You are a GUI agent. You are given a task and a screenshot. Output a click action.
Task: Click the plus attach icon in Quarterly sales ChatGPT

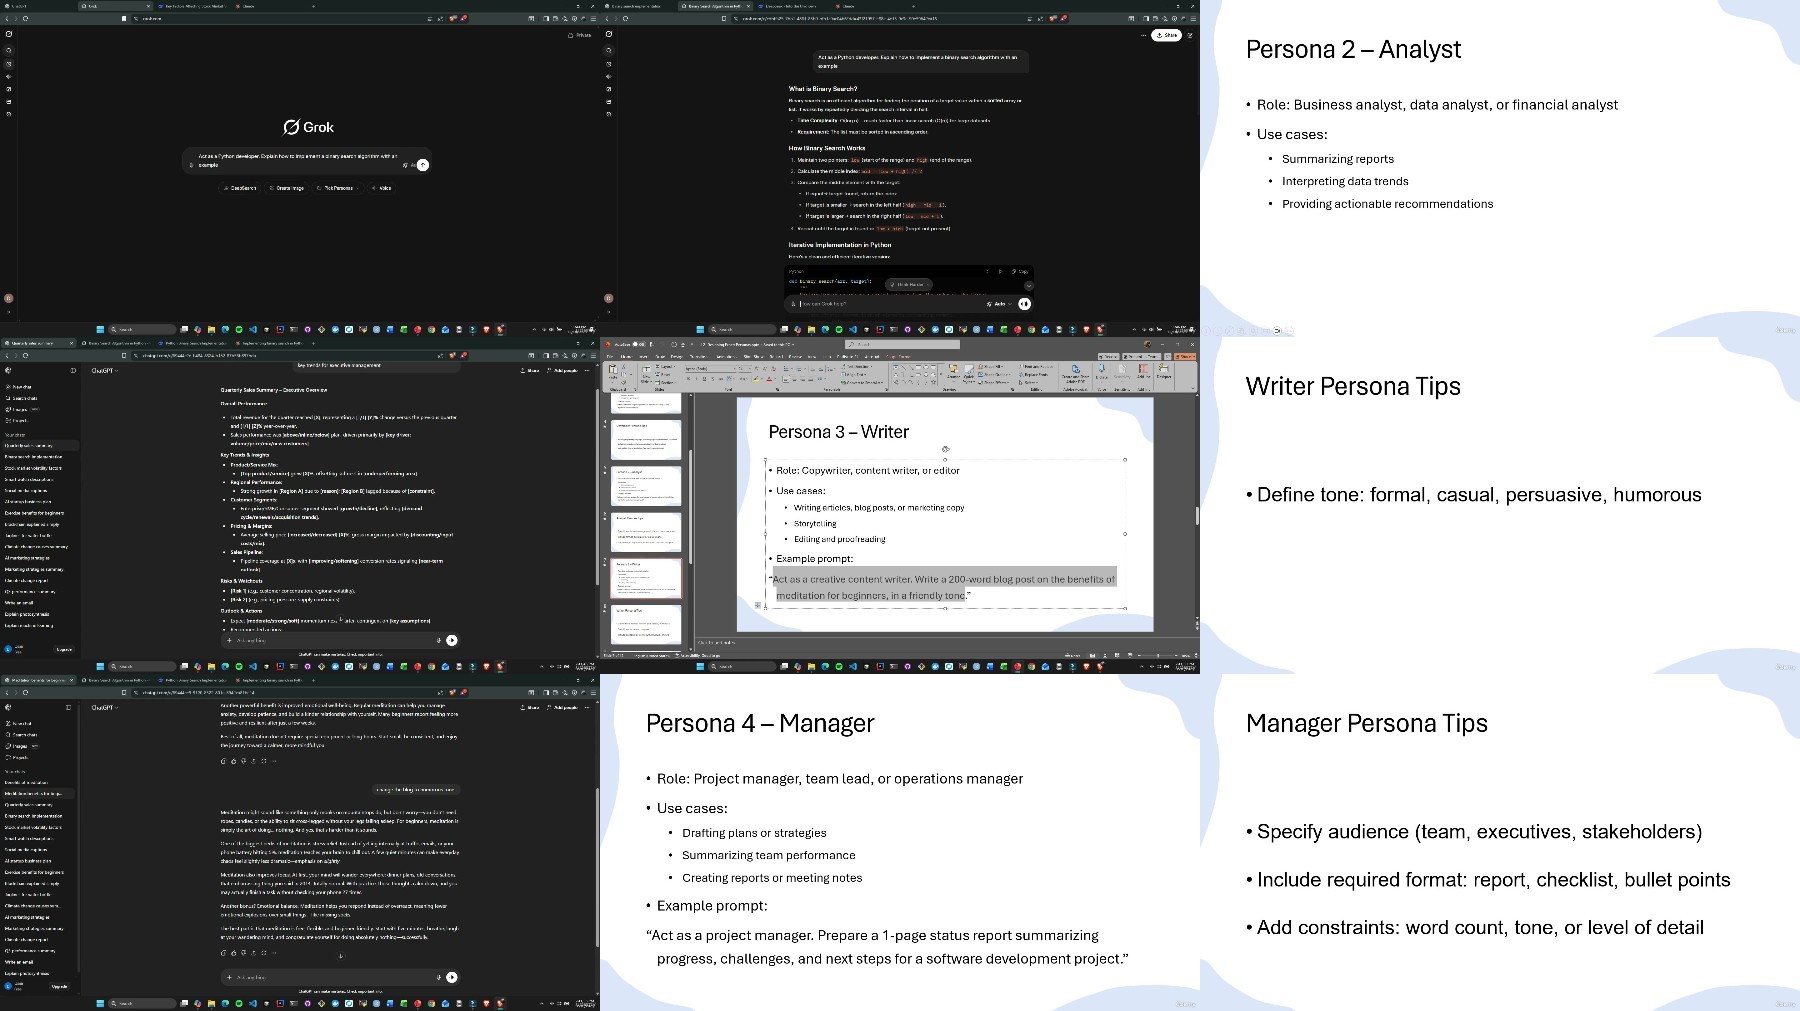pos(229,640)
